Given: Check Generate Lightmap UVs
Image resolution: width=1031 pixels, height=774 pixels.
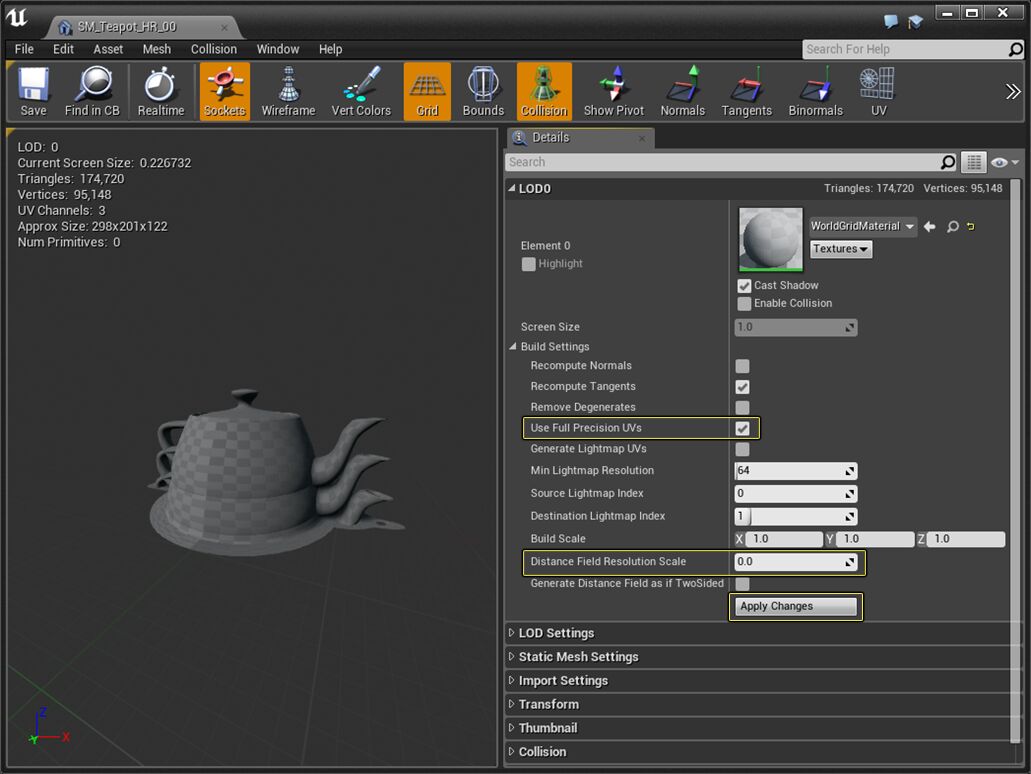Looking at the screenshot, I should click(x=742, y=449).
